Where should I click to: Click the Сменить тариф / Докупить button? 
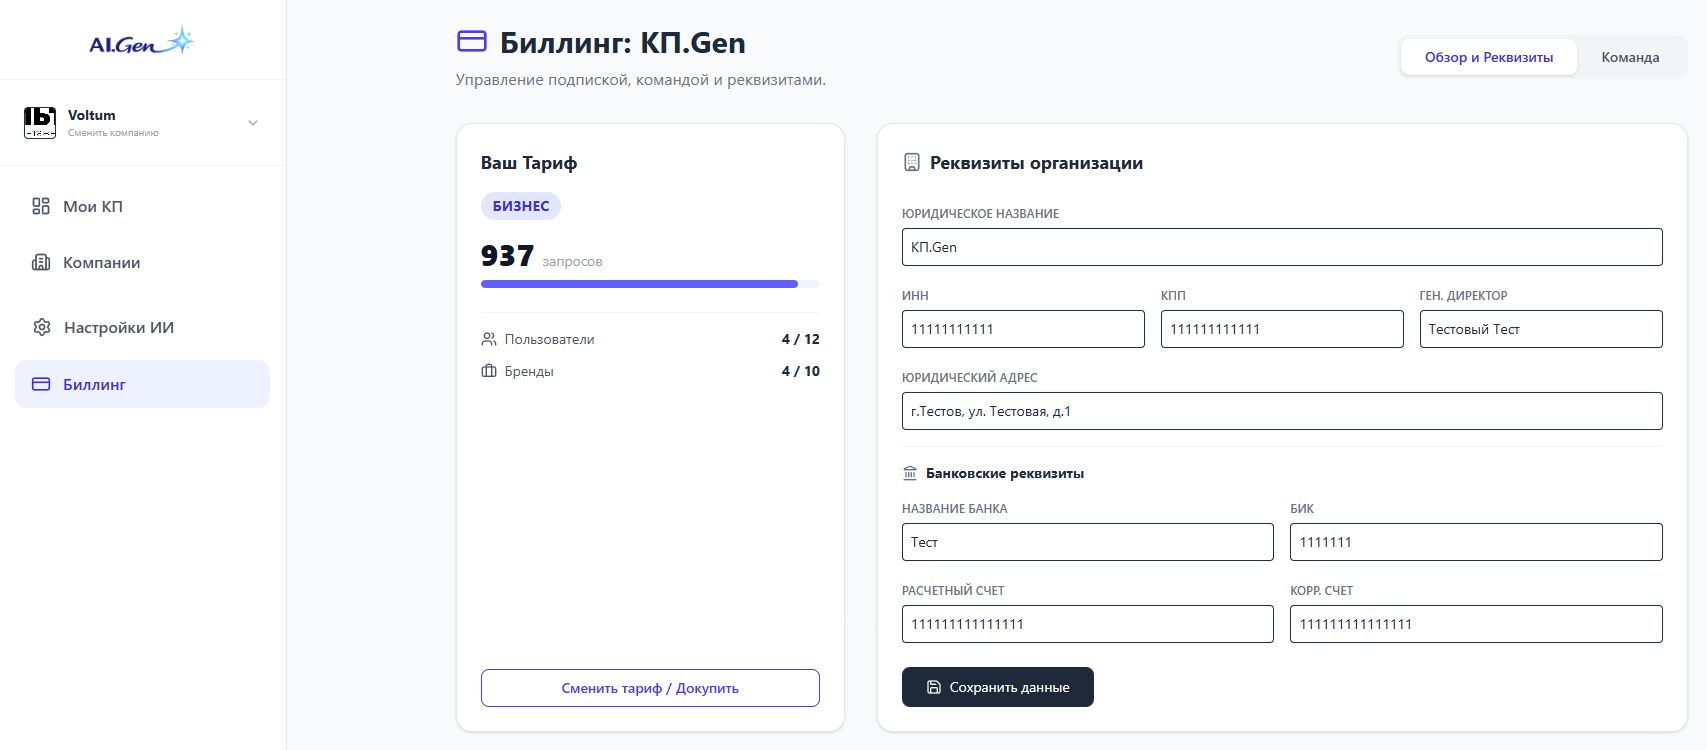click(x=650, y=688)
